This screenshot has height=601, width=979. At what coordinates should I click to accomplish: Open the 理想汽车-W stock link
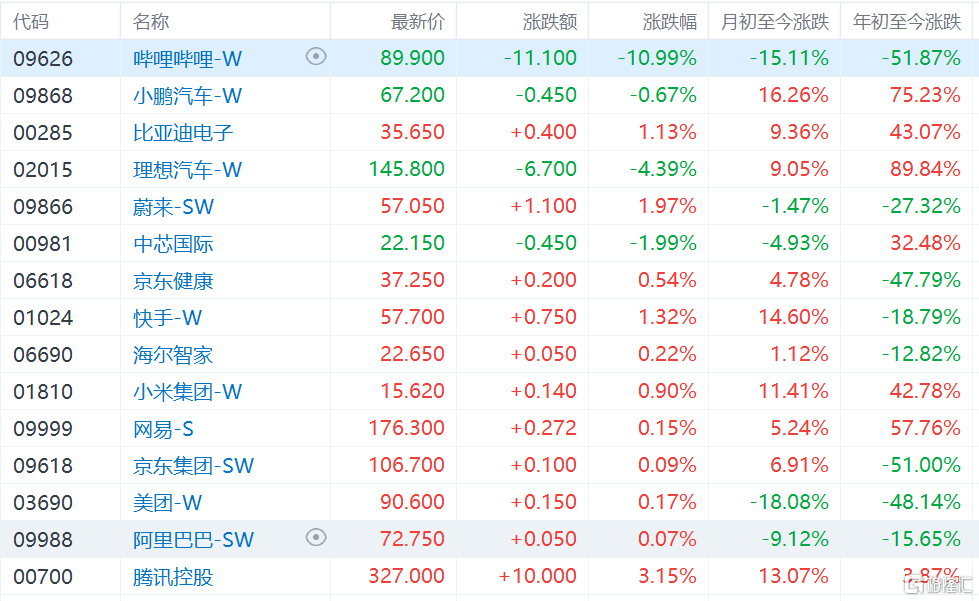click(187, 170)
